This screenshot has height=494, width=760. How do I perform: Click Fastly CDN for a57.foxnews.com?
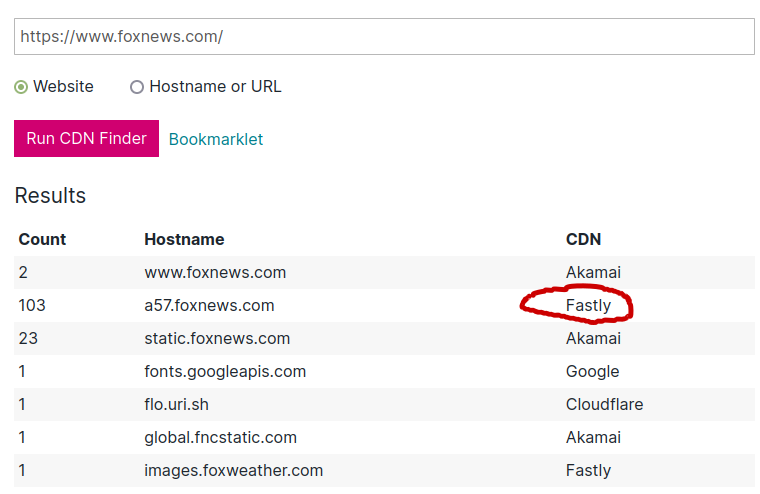[x=588, y=305]
